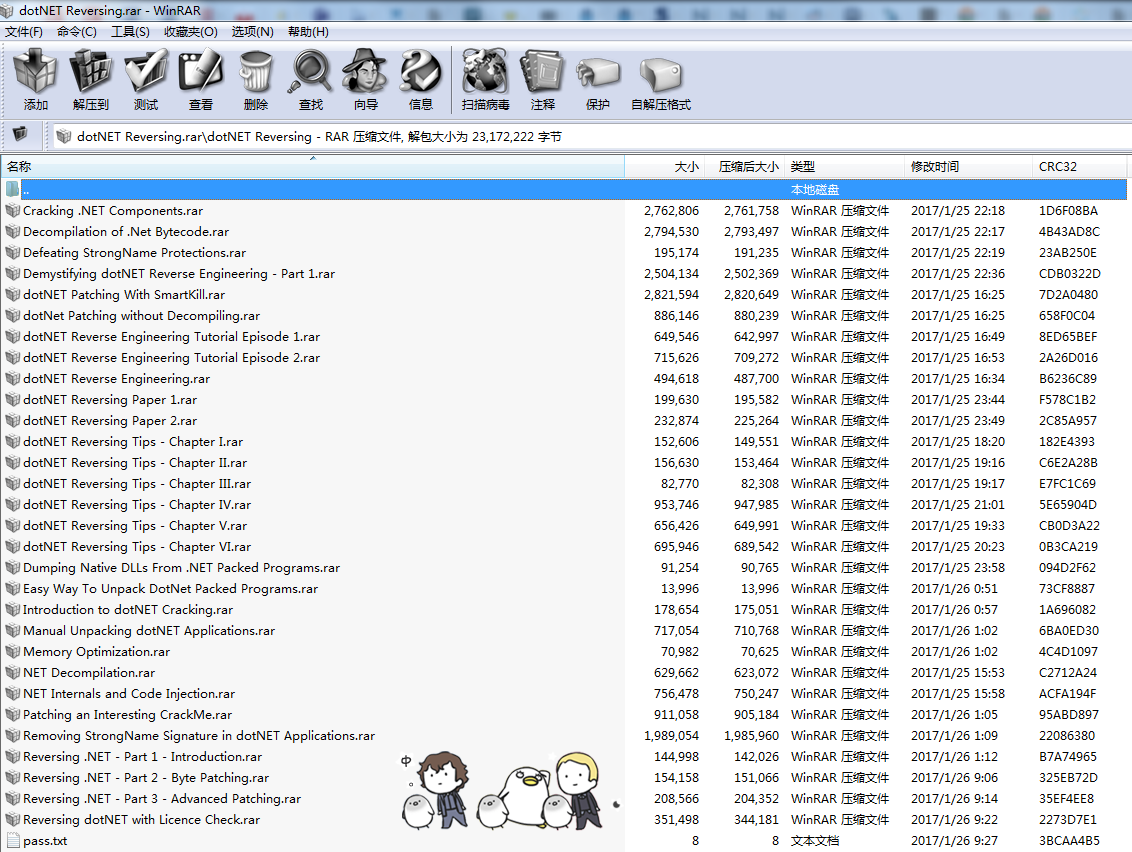Open the 收藏夹(O) menu
This screenshot has height=852, width=1132.
pos(191,32)
